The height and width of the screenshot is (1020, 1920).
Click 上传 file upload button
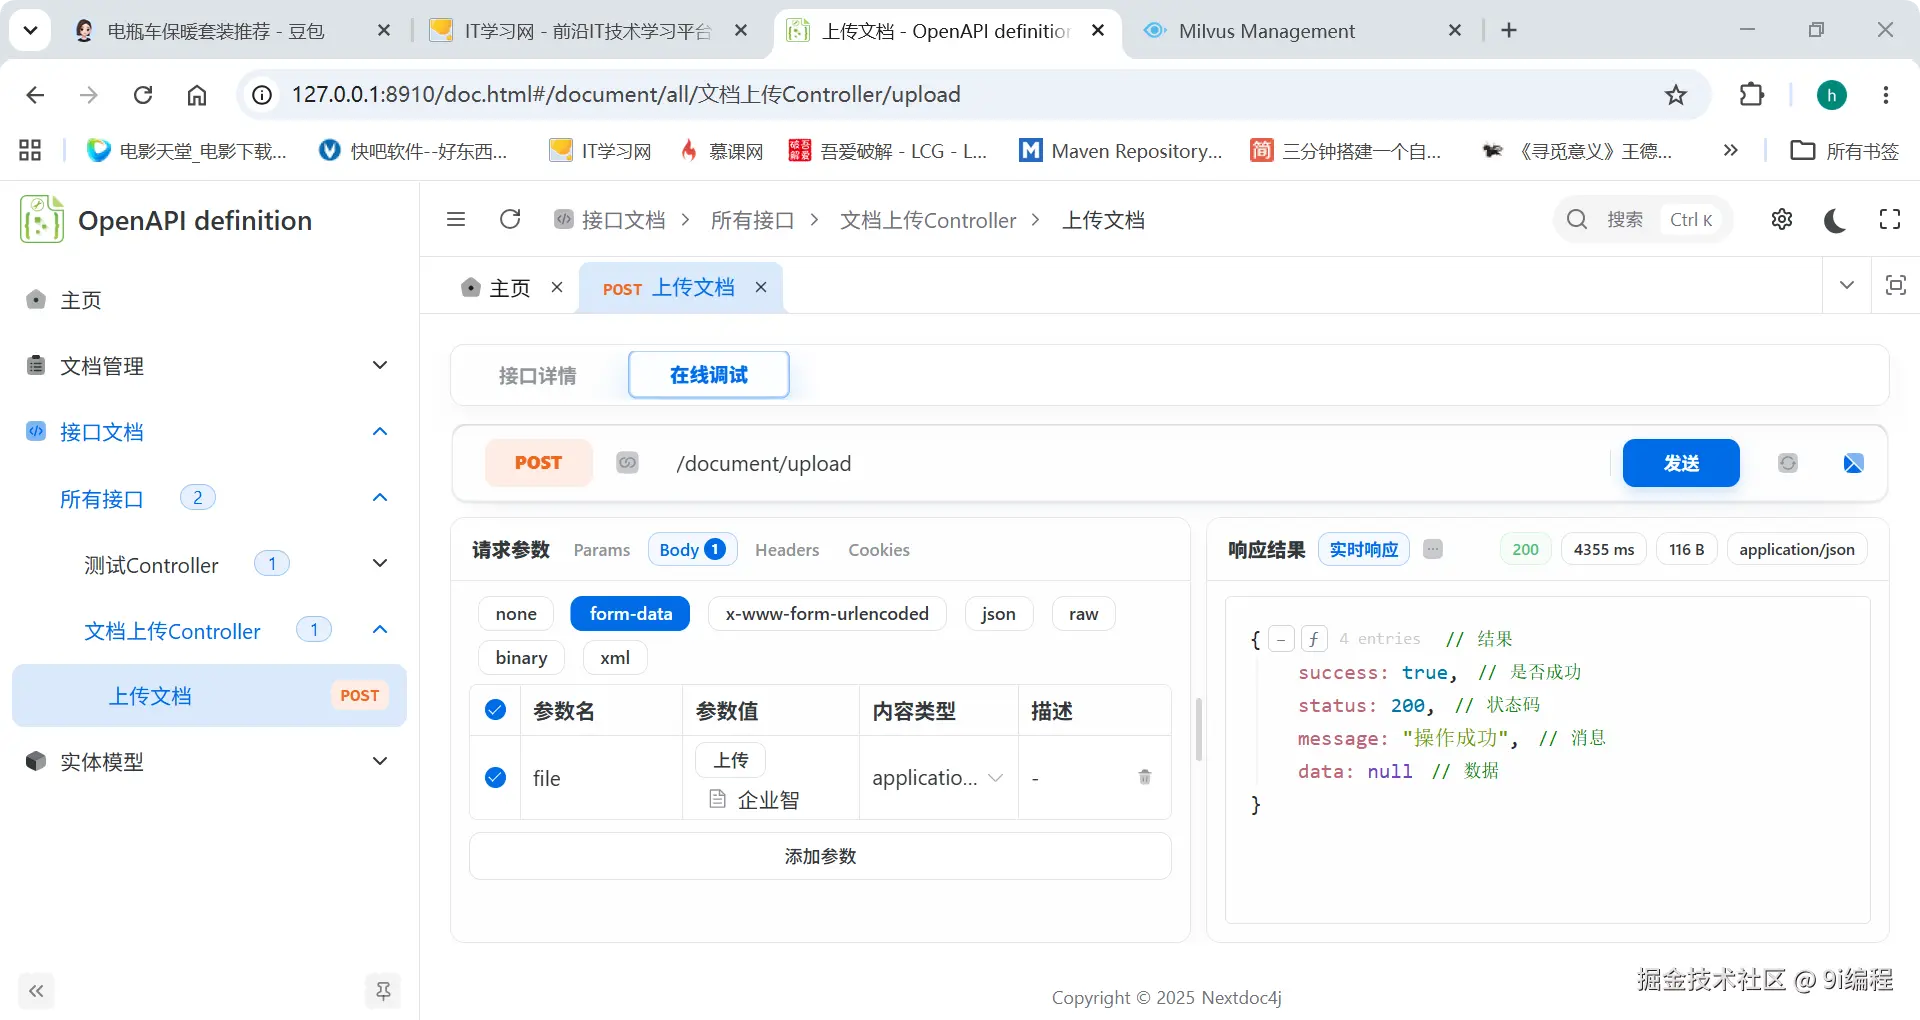731,760
